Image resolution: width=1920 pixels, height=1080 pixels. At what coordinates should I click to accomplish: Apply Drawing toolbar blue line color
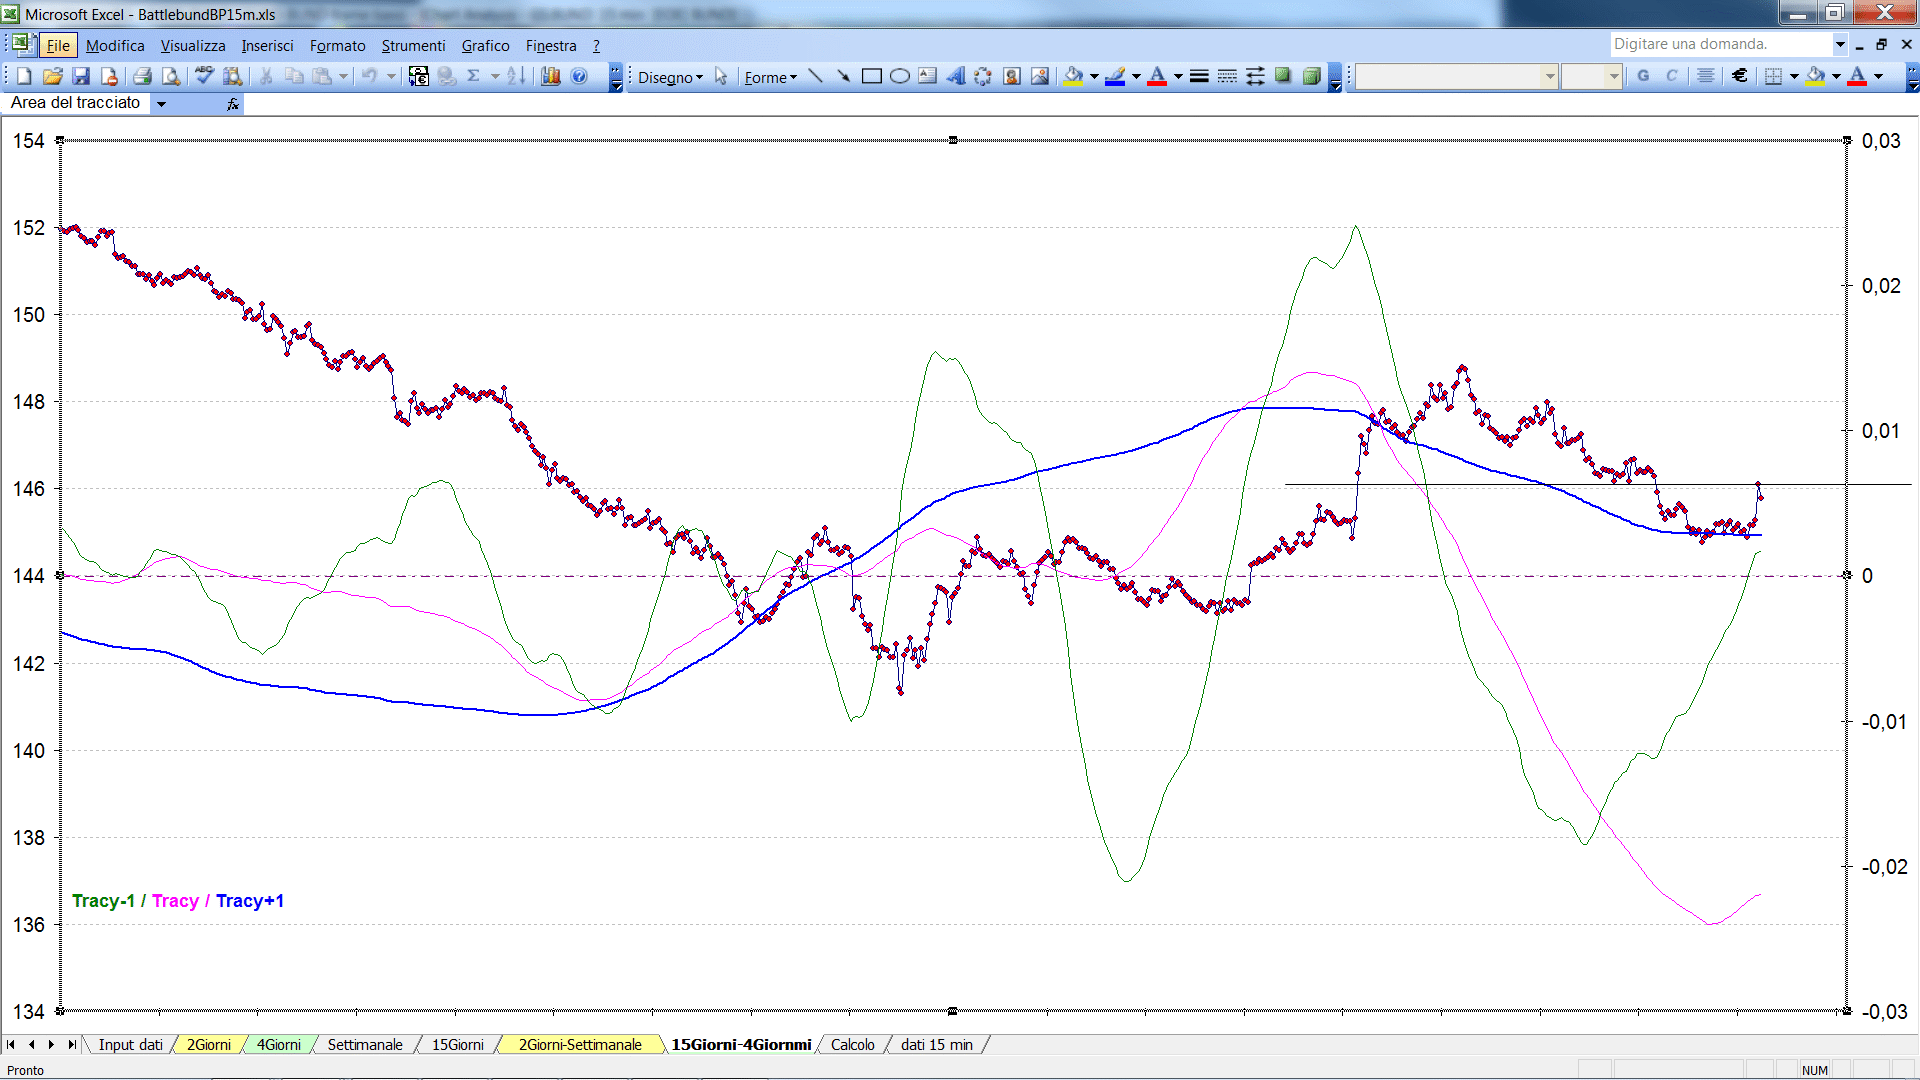tap(1115, 76)
